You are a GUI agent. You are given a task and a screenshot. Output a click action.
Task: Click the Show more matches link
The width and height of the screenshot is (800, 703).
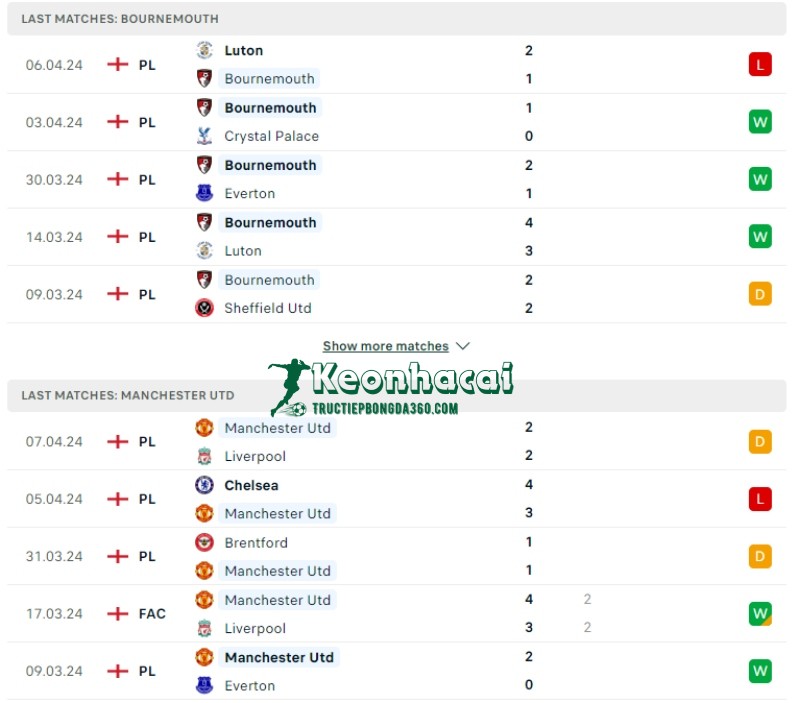(388, 345)
